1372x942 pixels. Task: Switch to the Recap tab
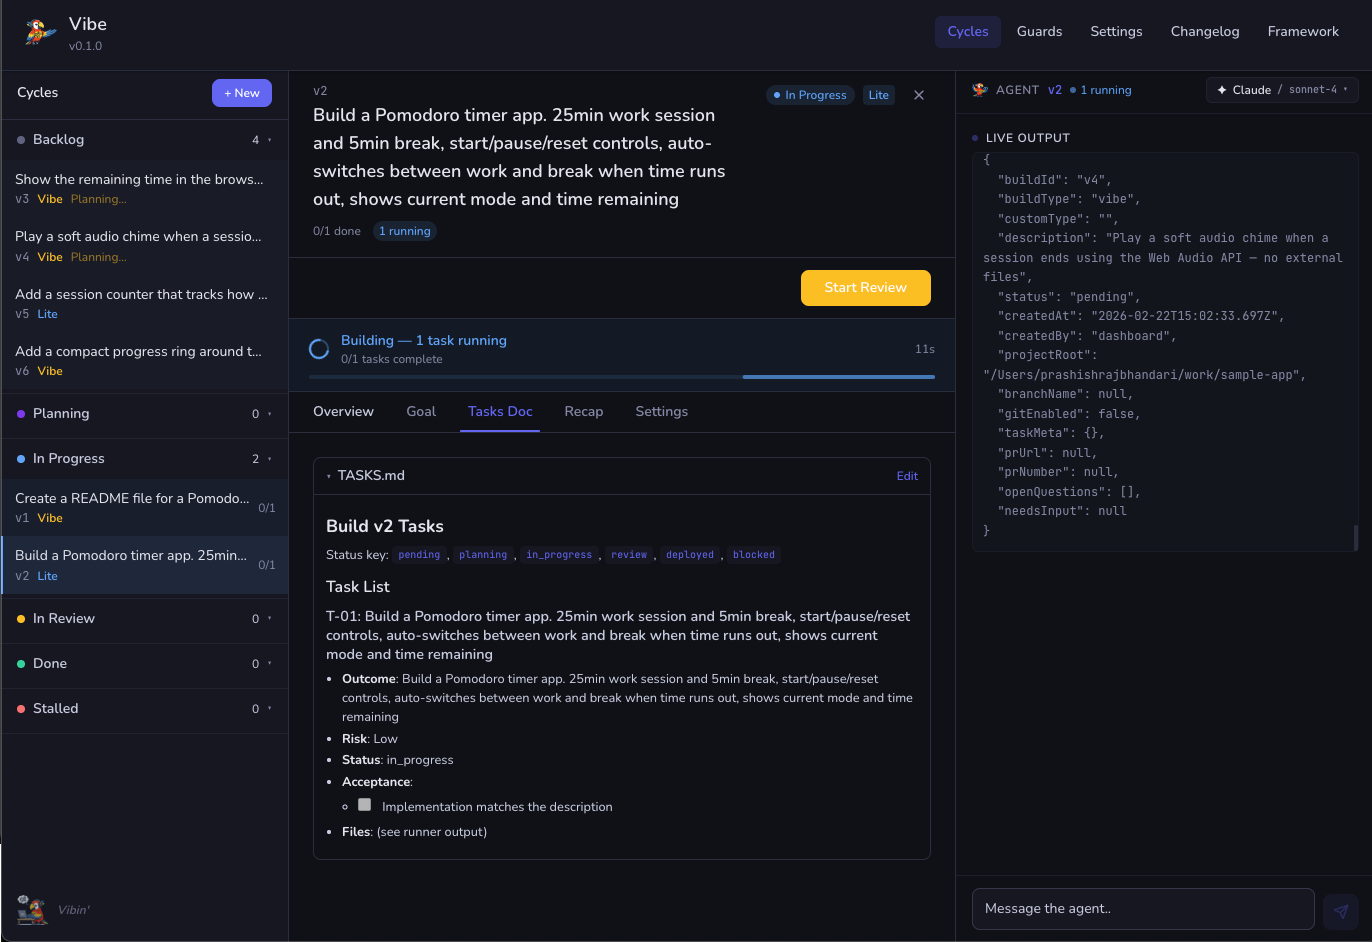(584, 411)
